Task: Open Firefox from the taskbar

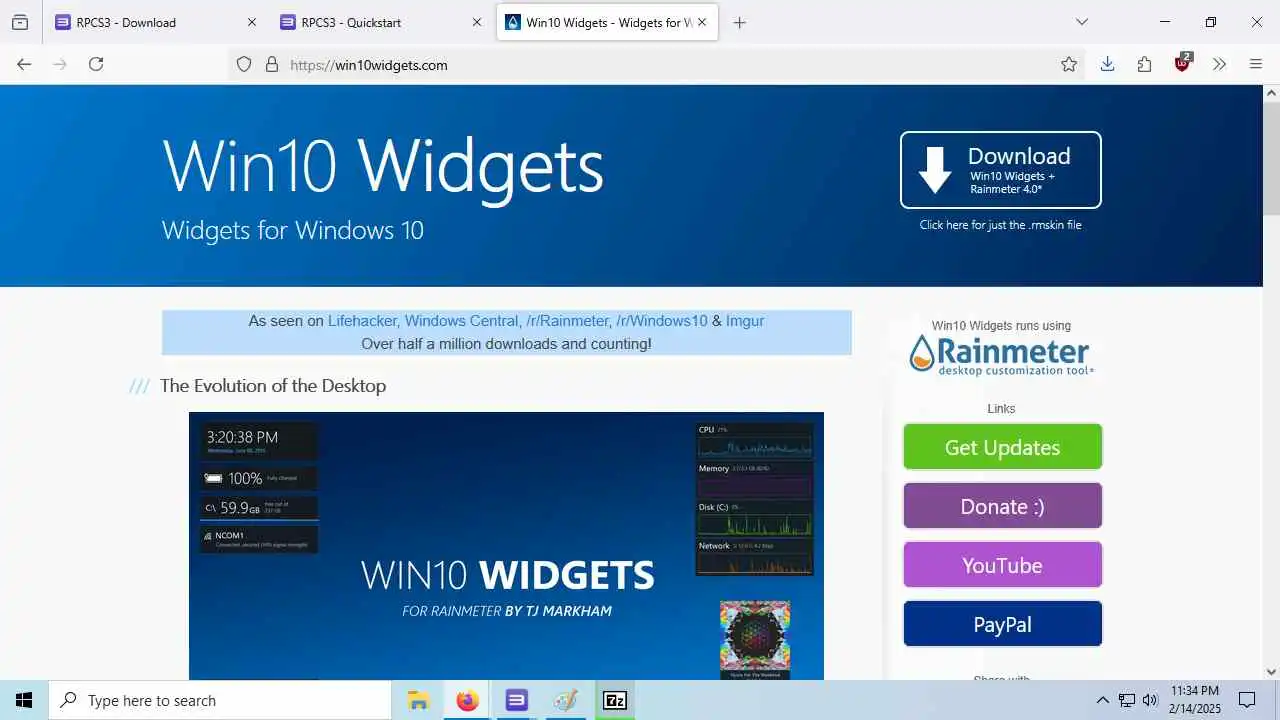Action: click(x=467, y=700)
